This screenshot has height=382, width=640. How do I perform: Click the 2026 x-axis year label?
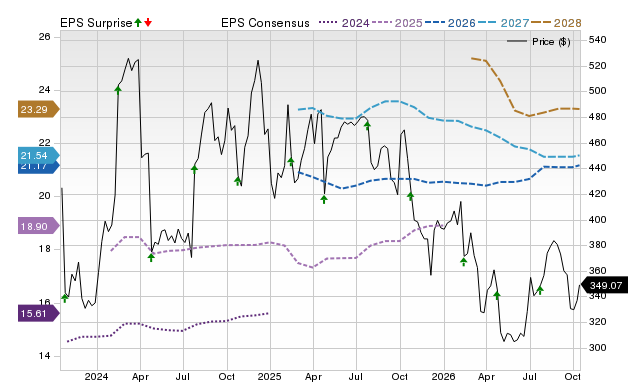tap(443, 376)
